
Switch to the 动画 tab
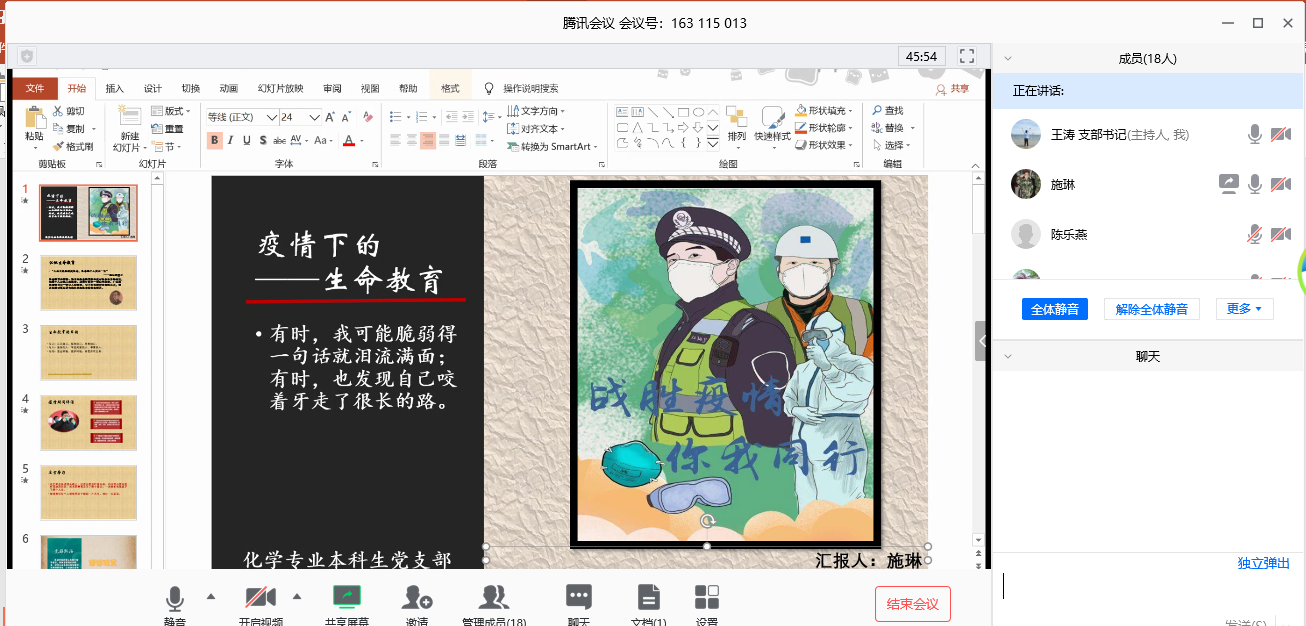click(229, 88)
